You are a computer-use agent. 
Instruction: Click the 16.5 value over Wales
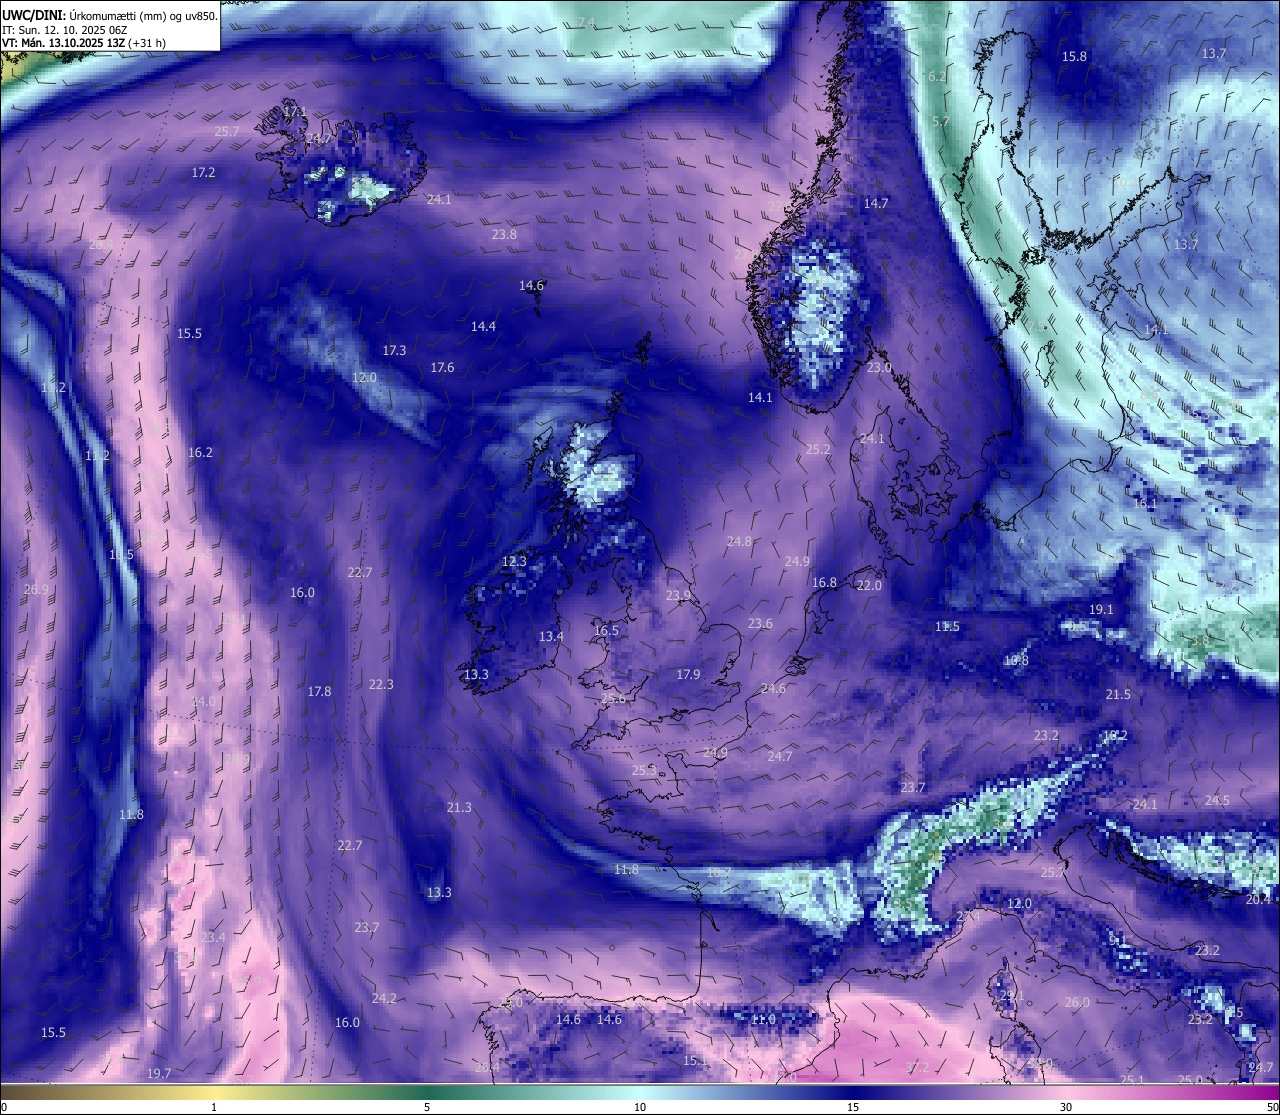point(606,631)
